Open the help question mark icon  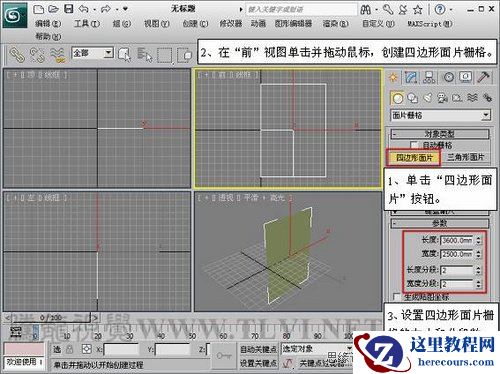tap(440, 9)
